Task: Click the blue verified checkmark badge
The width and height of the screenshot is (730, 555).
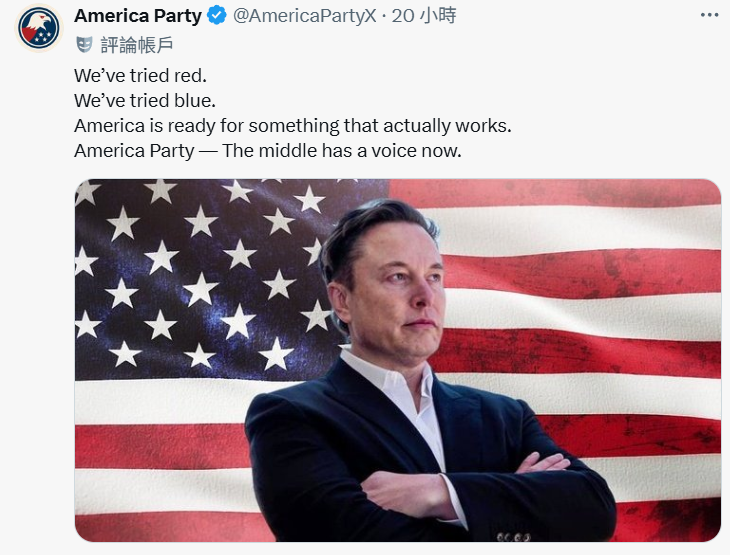Action: [216, 16]
